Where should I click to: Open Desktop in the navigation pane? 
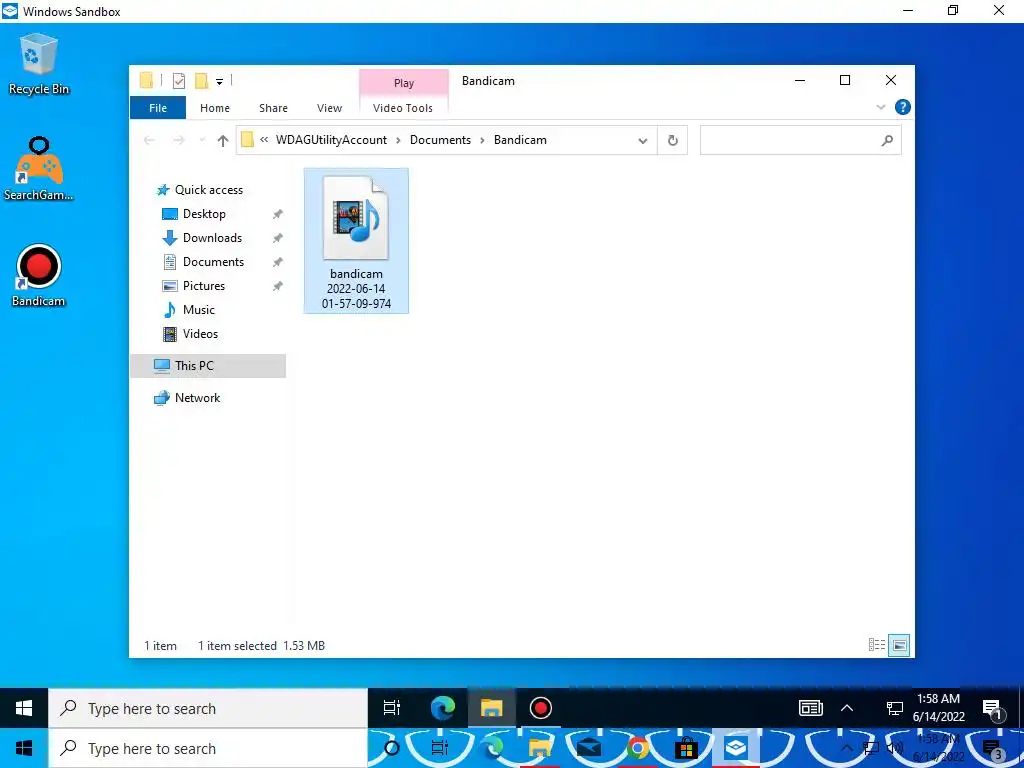click(x=204, y=214)
